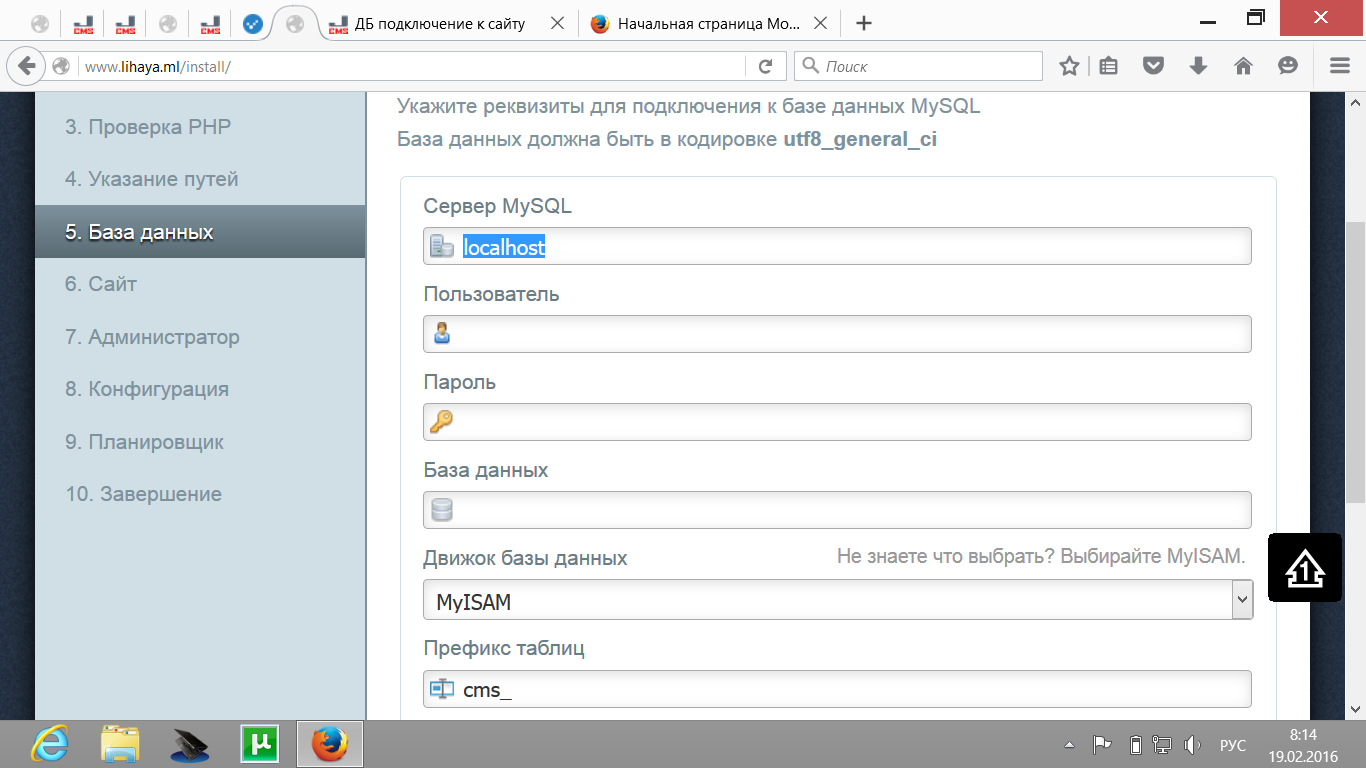Select step '4. Указание путей'

click(152, 180)
